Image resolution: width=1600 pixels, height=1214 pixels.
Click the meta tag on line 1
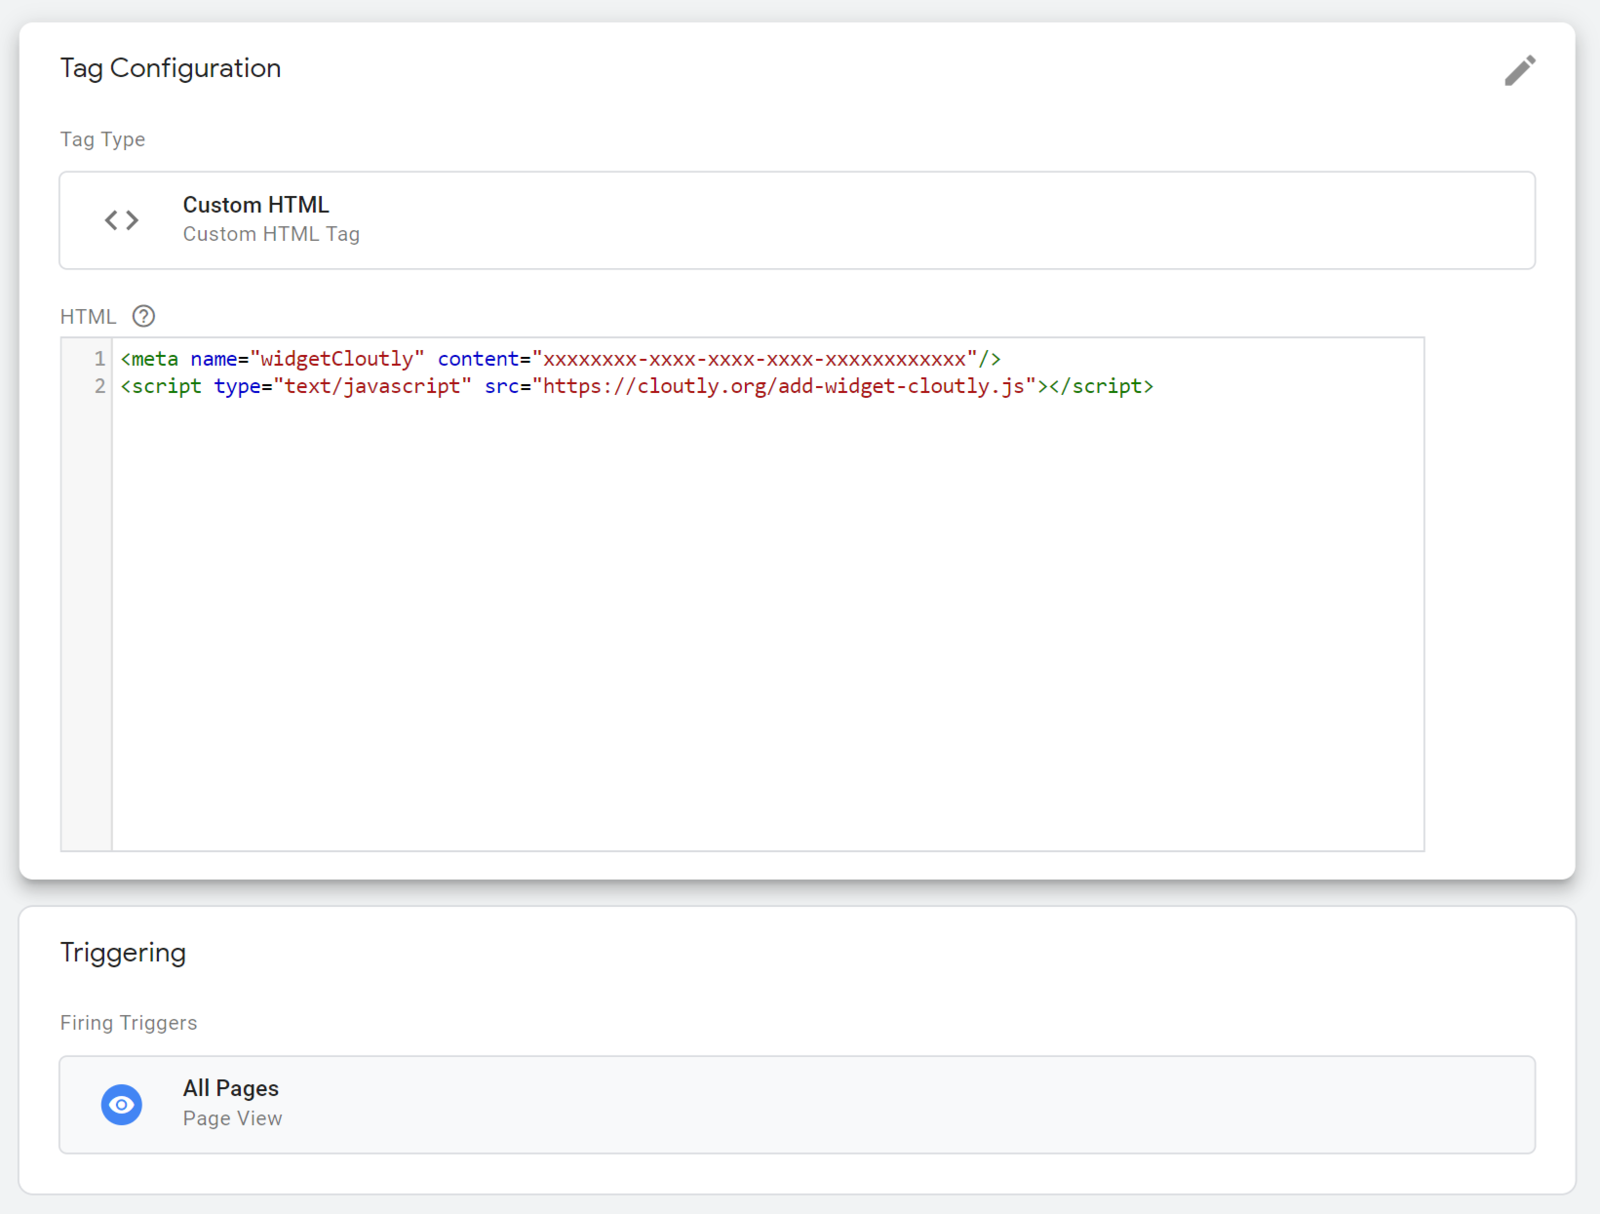click(150, 359)
